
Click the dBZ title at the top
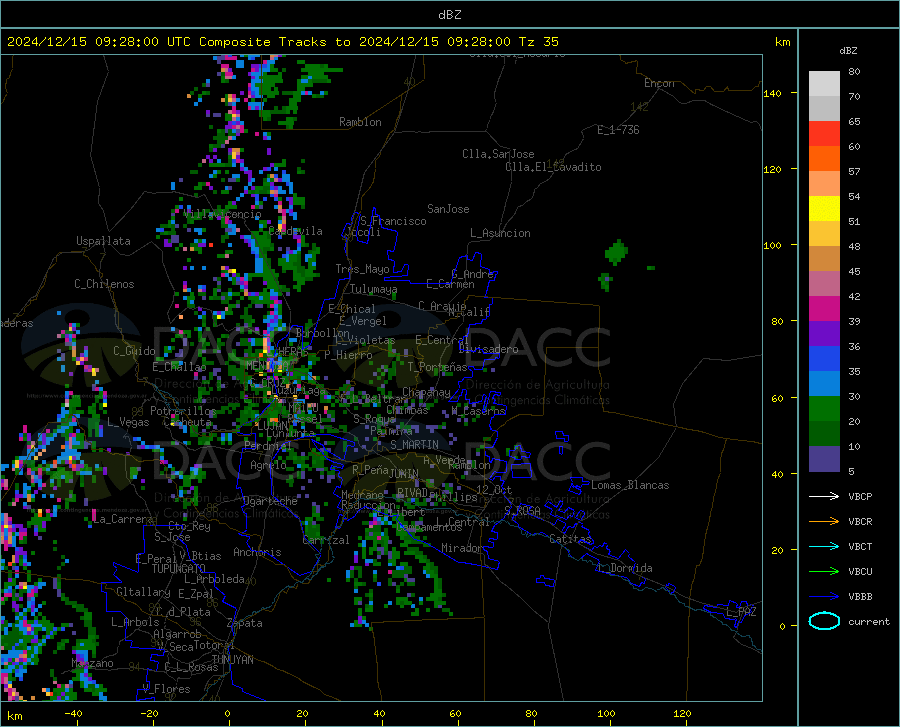pos(449,15)
